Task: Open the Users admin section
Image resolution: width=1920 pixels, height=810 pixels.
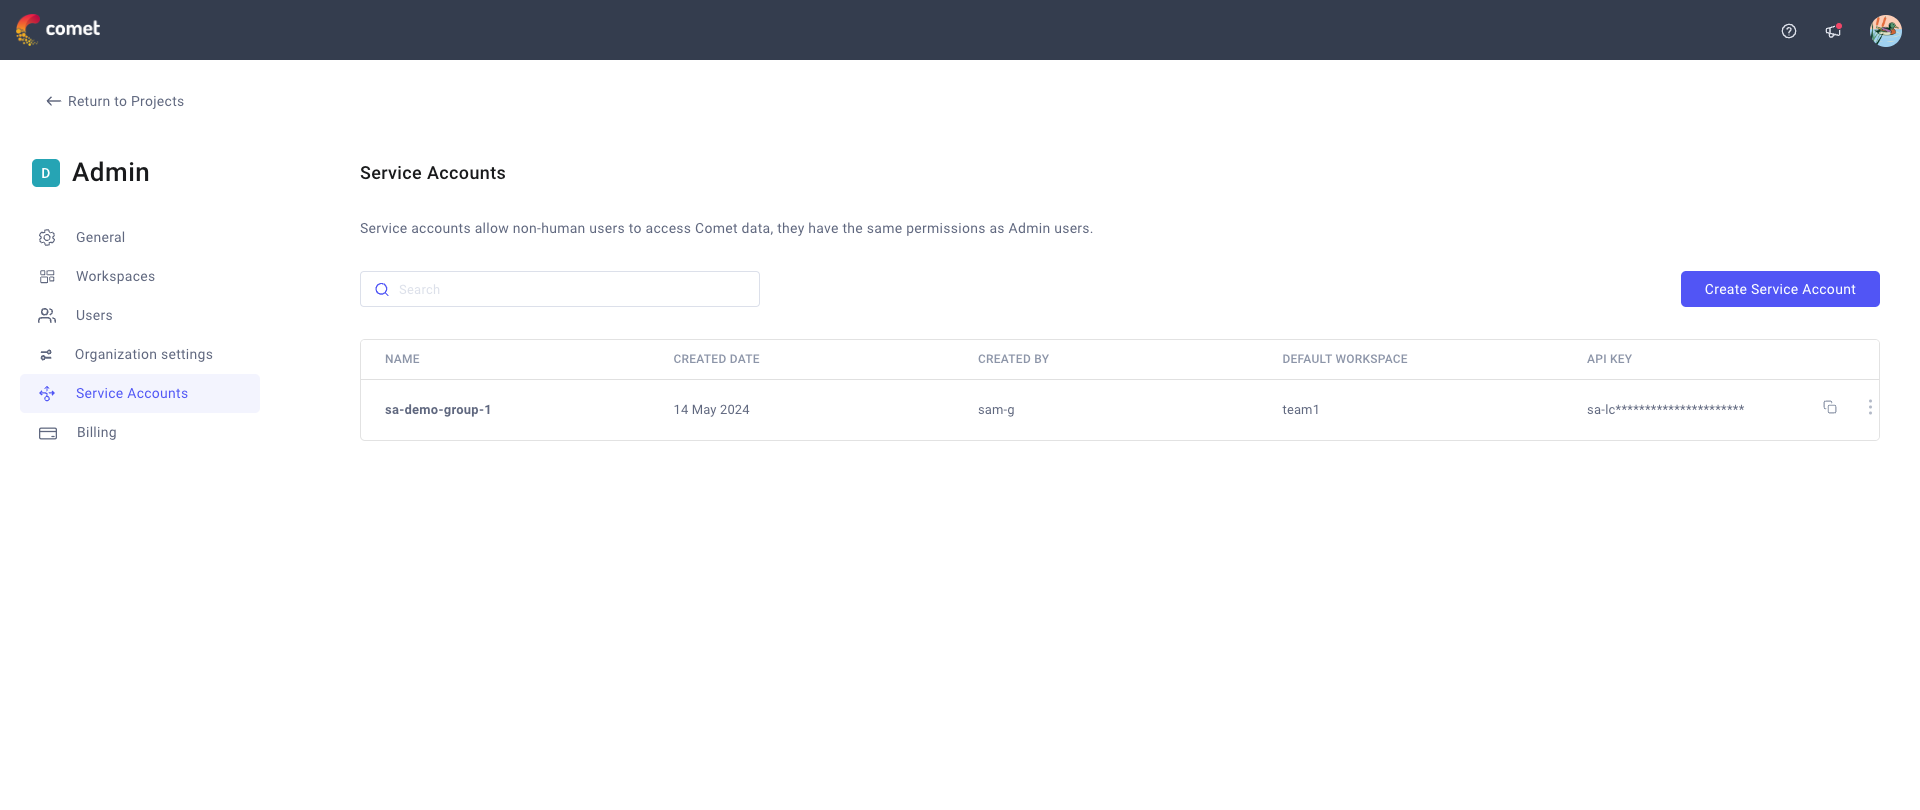Action: pos(94,315)
